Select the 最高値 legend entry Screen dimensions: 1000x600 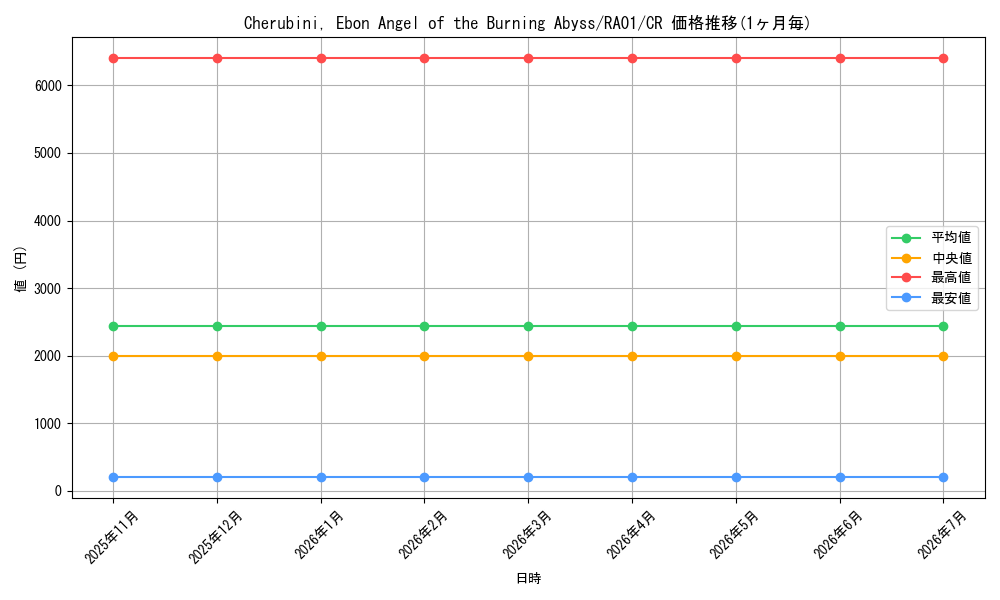(x=931, y=277)
